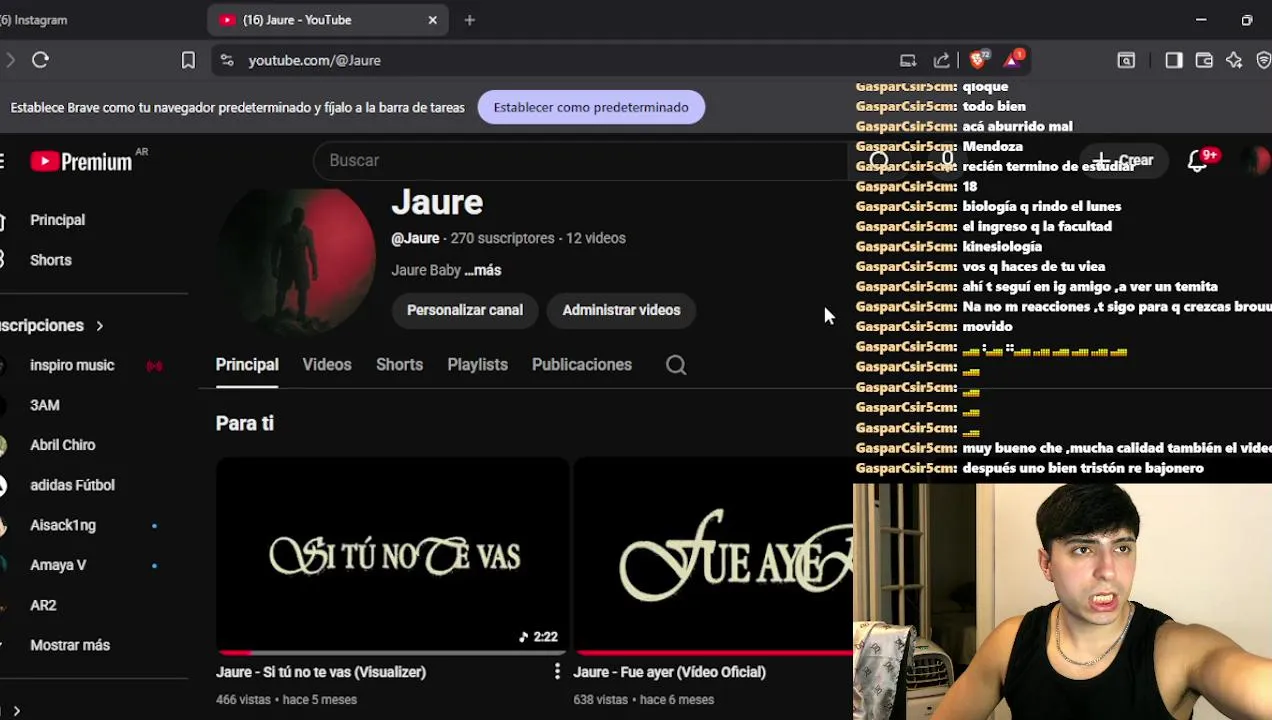Open Principal in the left sidebar
The height and width of the screenshot is (720, 1272).
(58, 220)
